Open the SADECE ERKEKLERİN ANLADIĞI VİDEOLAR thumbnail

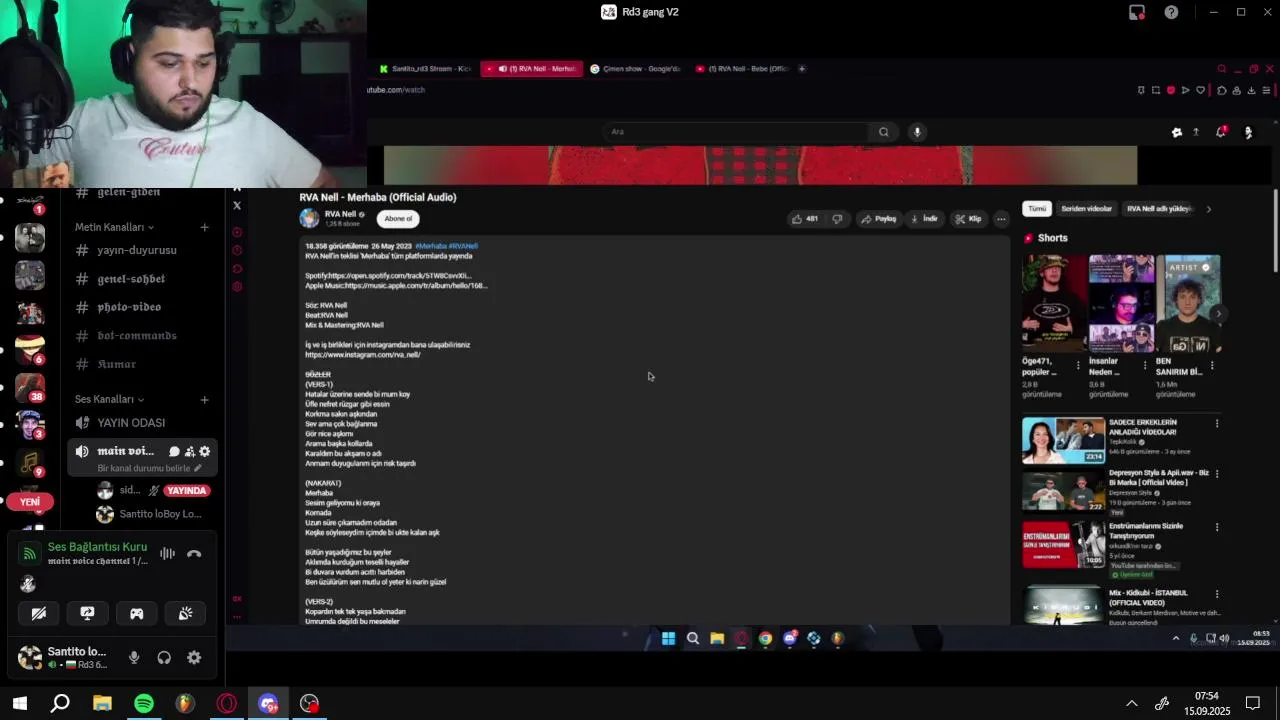[x=1063, y=441]
